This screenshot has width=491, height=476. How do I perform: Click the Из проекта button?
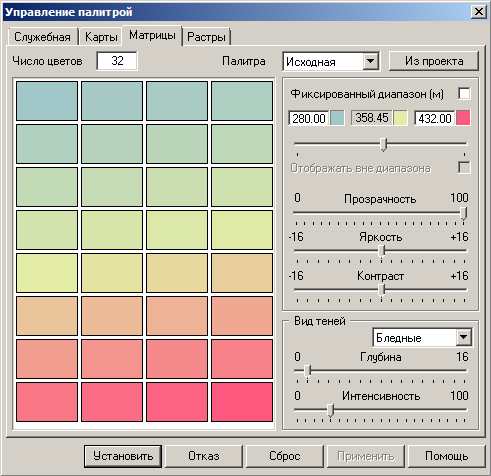(x=434, y=61)
